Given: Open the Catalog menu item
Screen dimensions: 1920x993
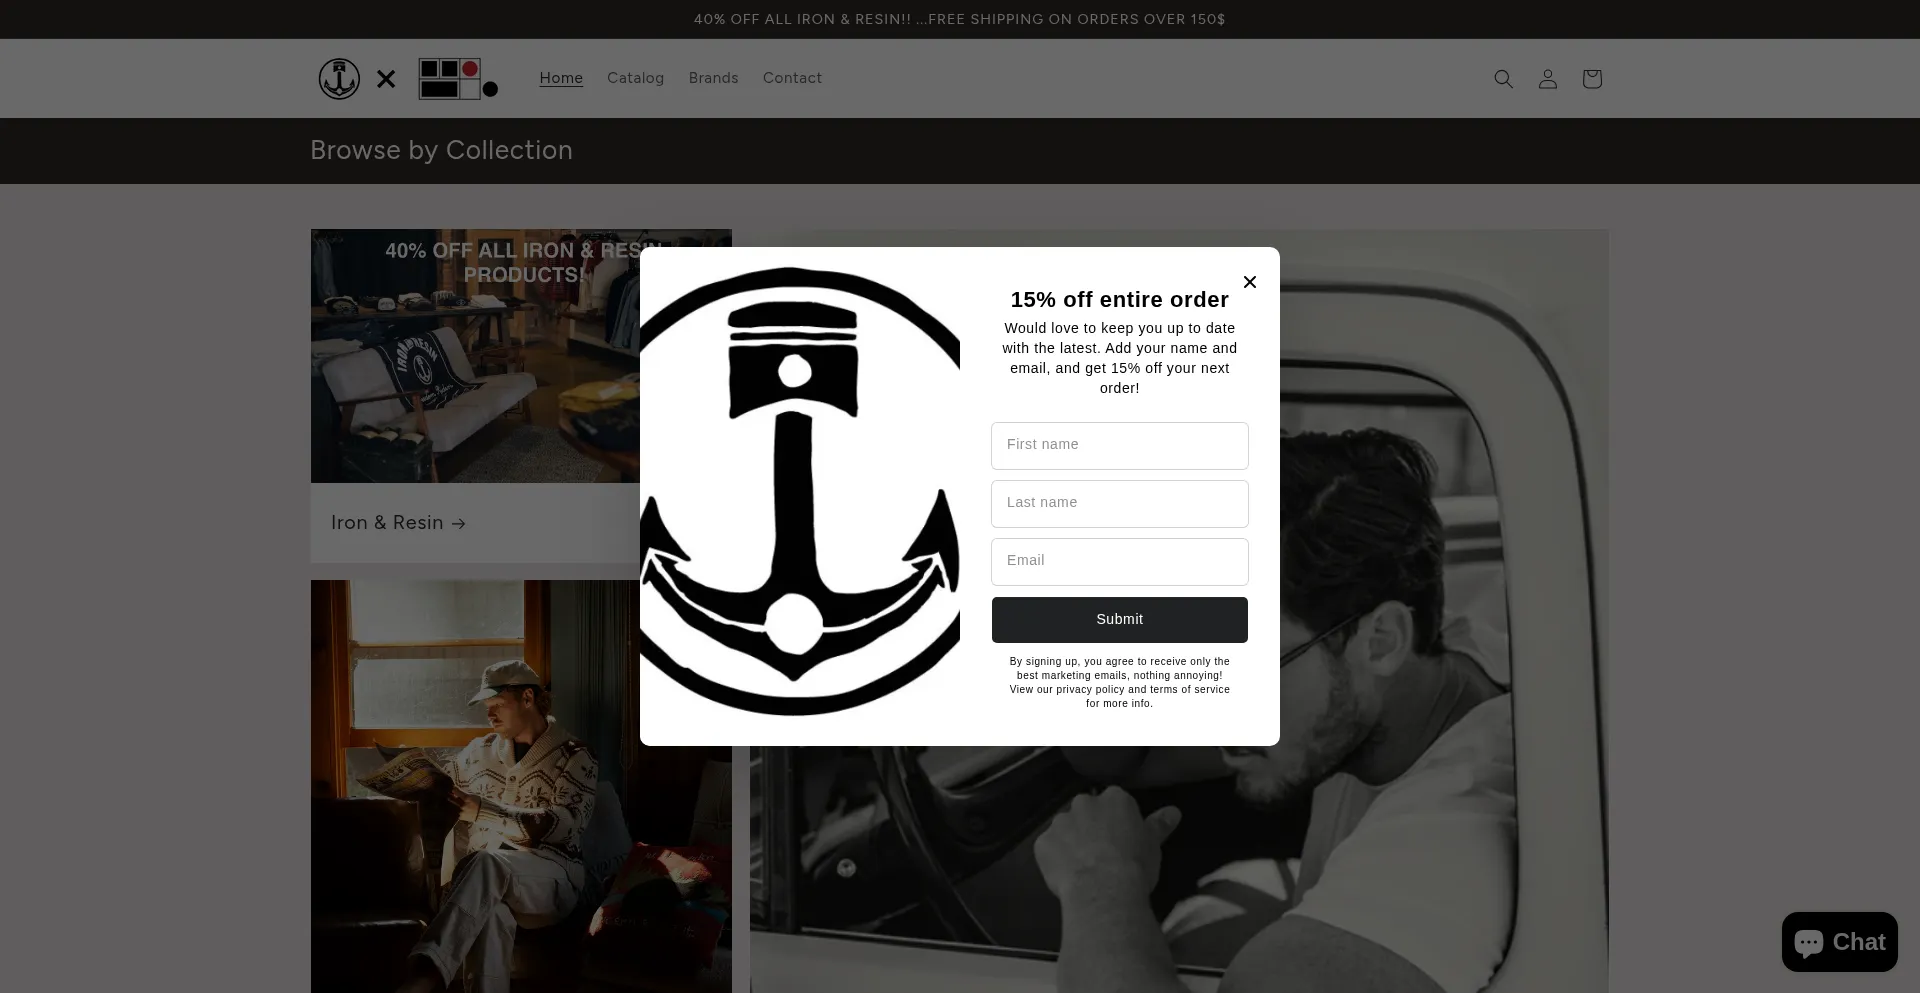Looking at the screenshot, I should pyautogui.click(x=635, y=78).
